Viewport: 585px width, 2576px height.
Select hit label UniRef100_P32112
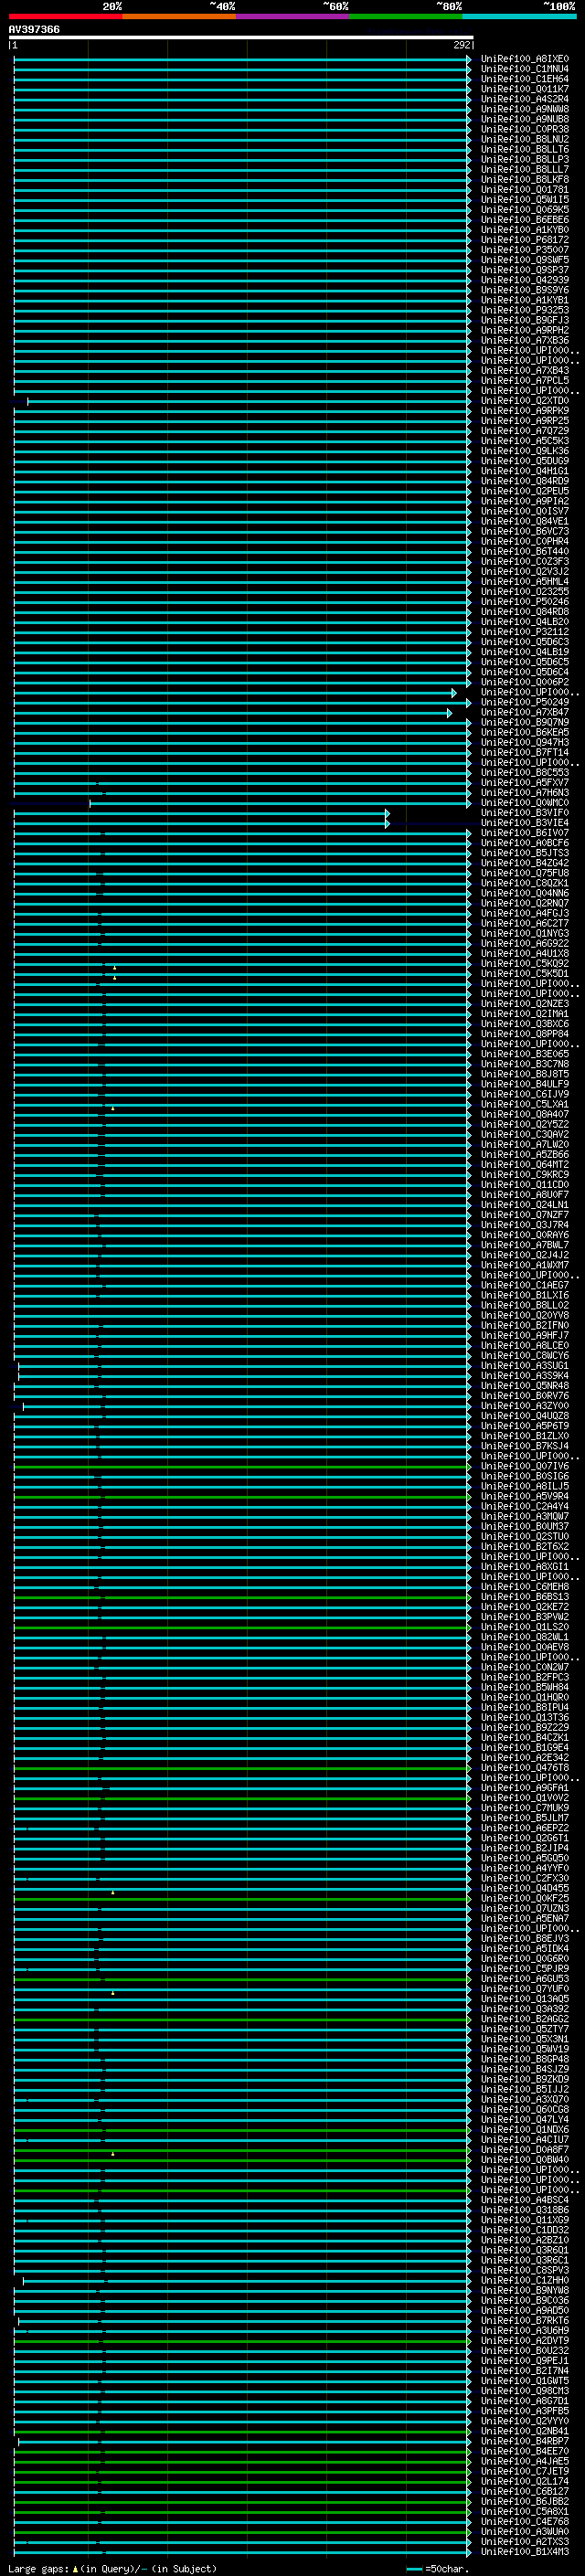(524, 632)
